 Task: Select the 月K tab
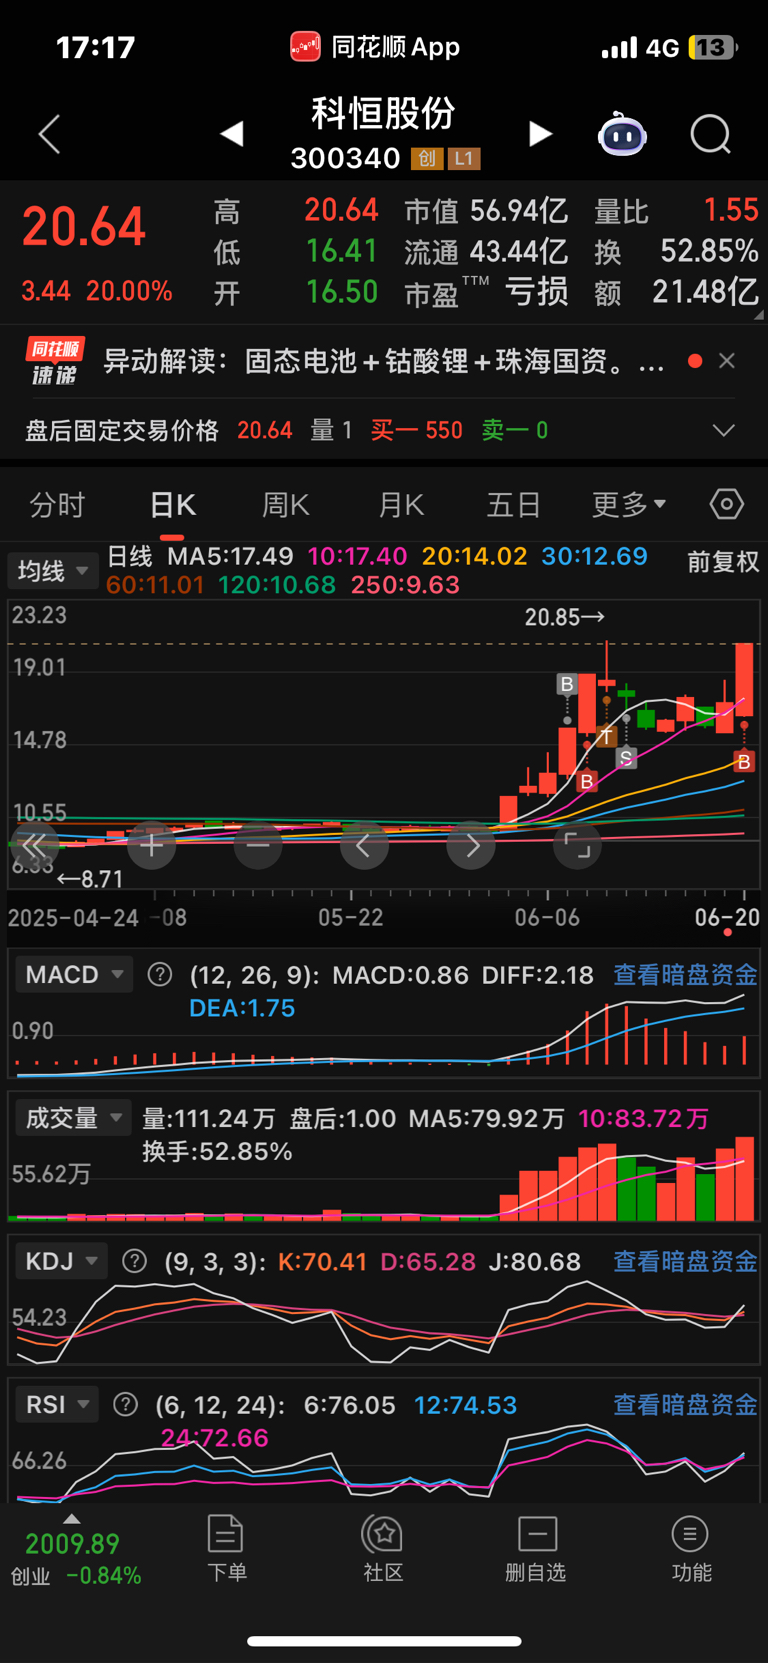[x=401, y=505]
